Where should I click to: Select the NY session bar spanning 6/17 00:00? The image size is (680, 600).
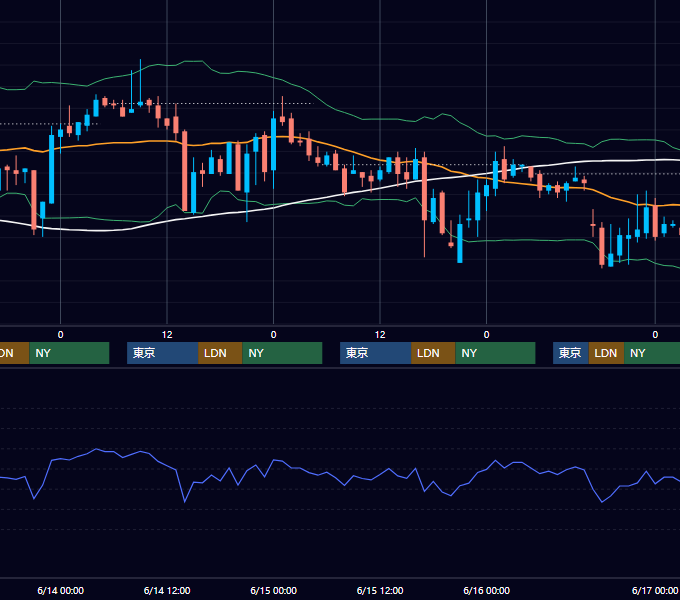(x=652, y=353)
